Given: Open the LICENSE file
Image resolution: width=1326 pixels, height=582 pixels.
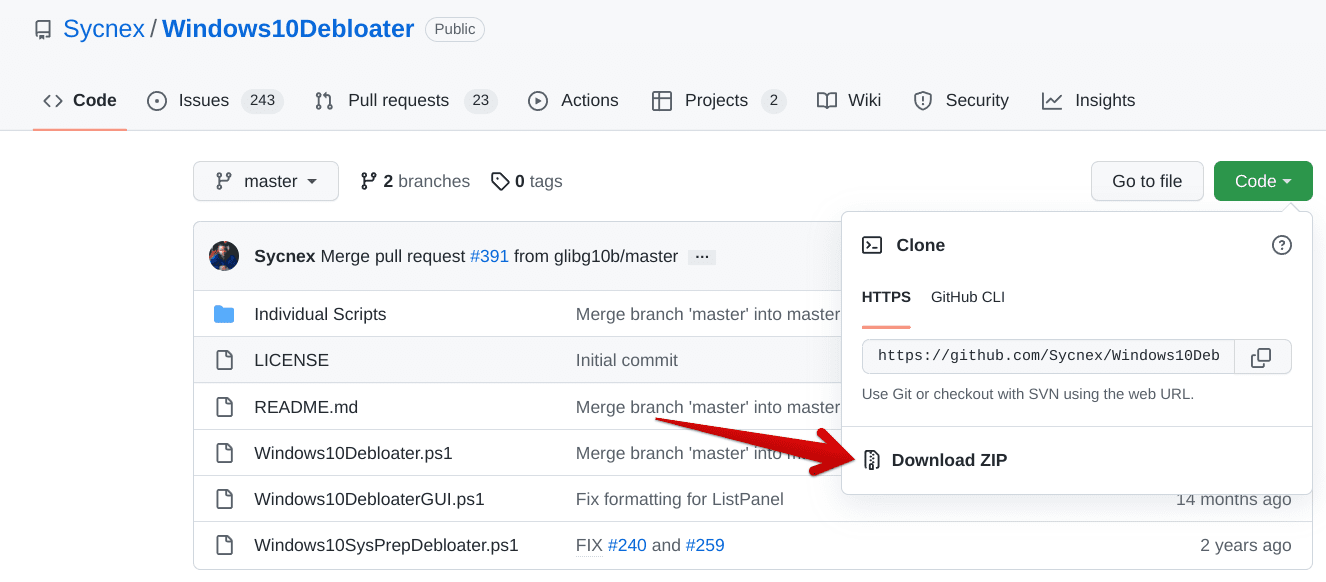Looking at the screenshot, I should coord(291,360).
